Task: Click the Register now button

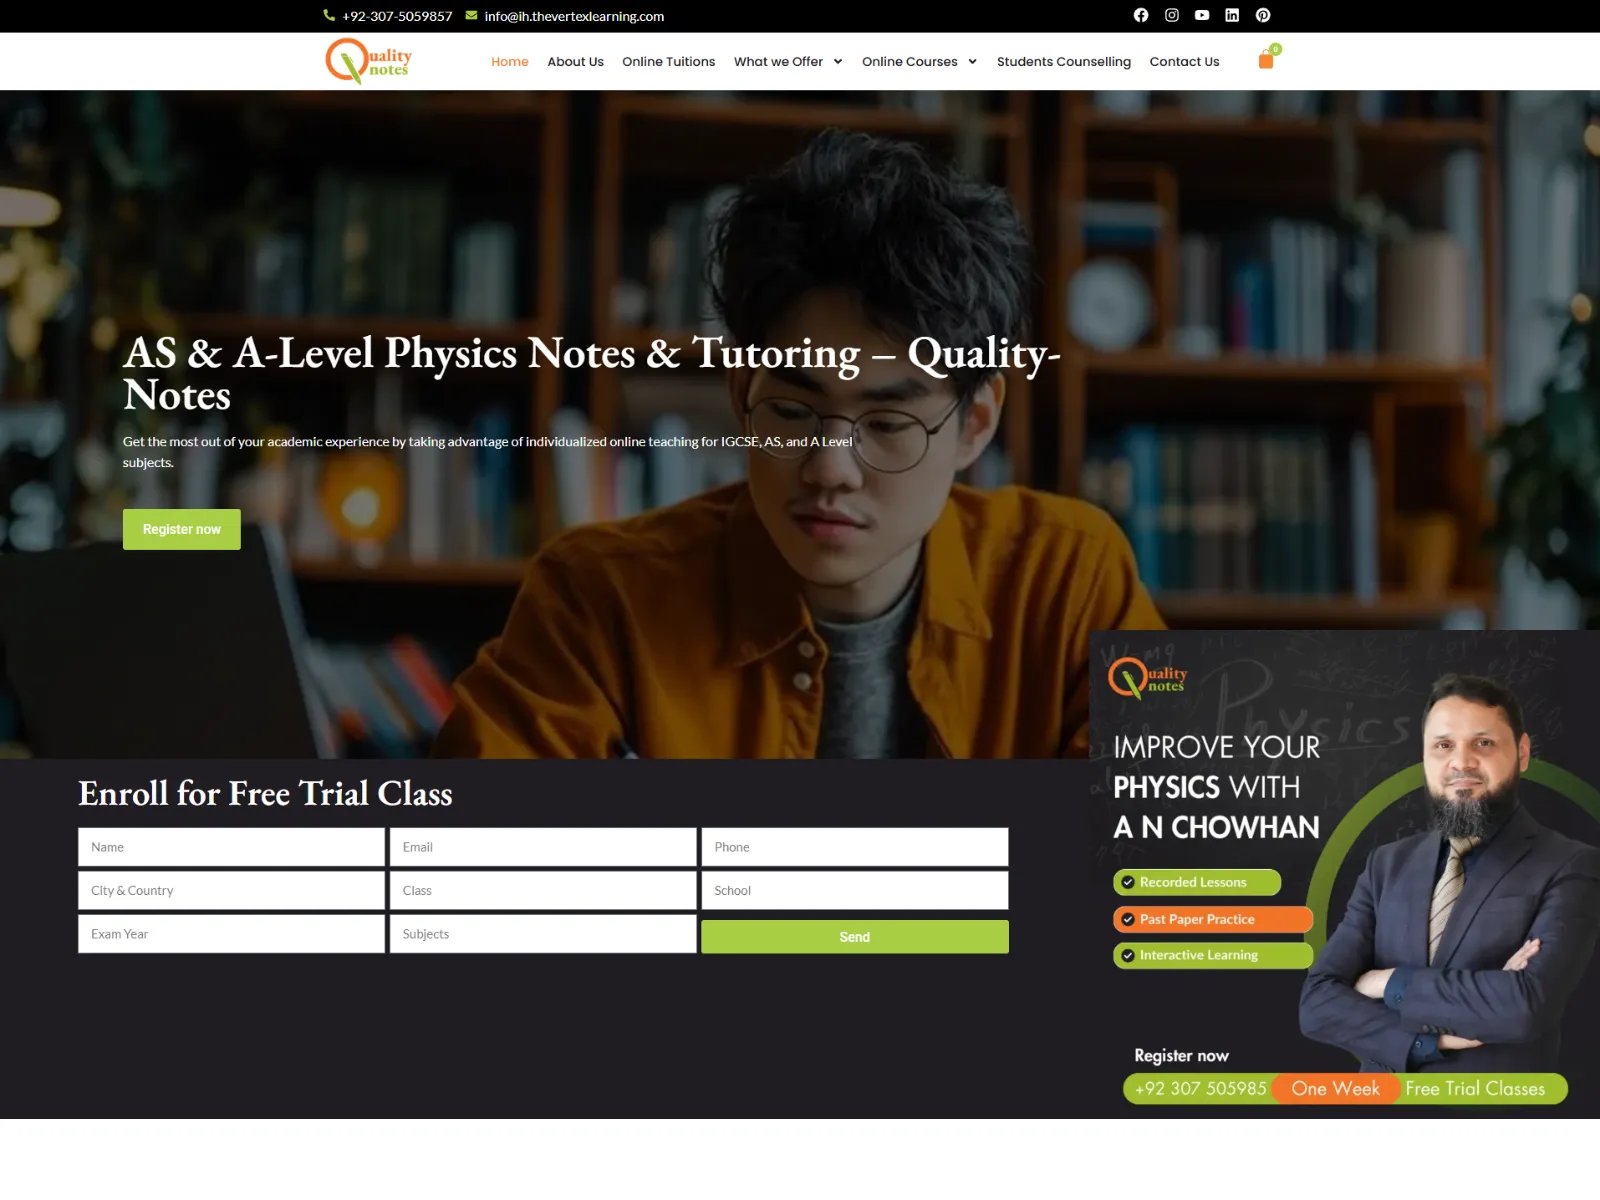Action: click(x=182, y=529)
